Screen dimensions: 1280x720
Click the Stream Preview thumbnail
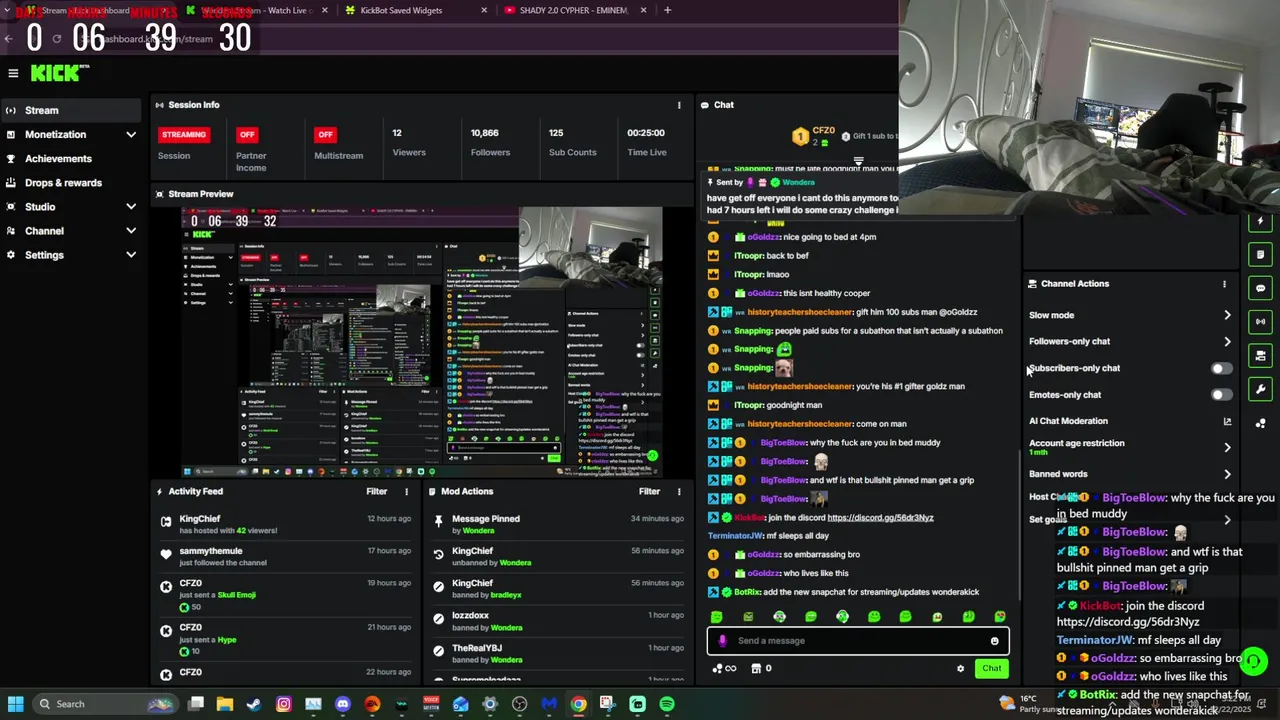(421, 342)
